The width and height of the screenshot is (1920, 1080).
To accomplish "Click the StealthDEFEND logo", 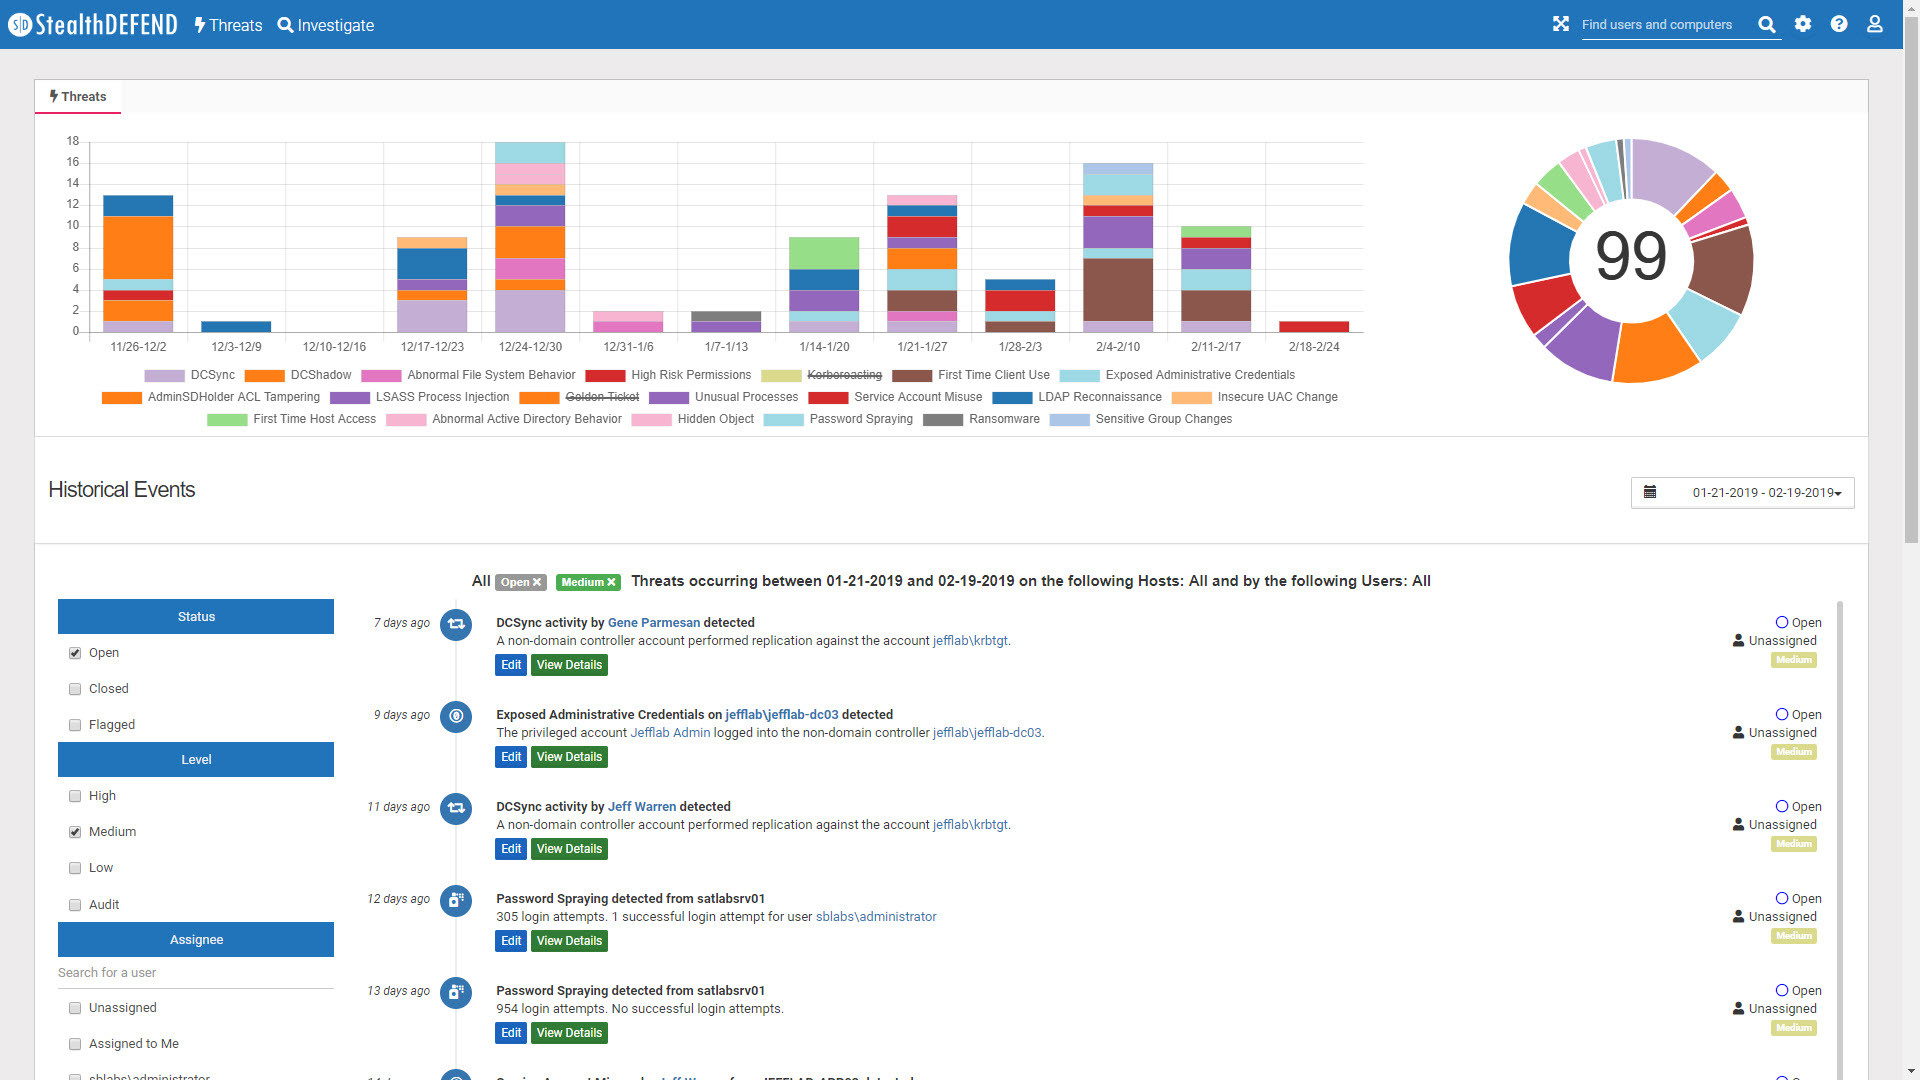I will (93, 24).
